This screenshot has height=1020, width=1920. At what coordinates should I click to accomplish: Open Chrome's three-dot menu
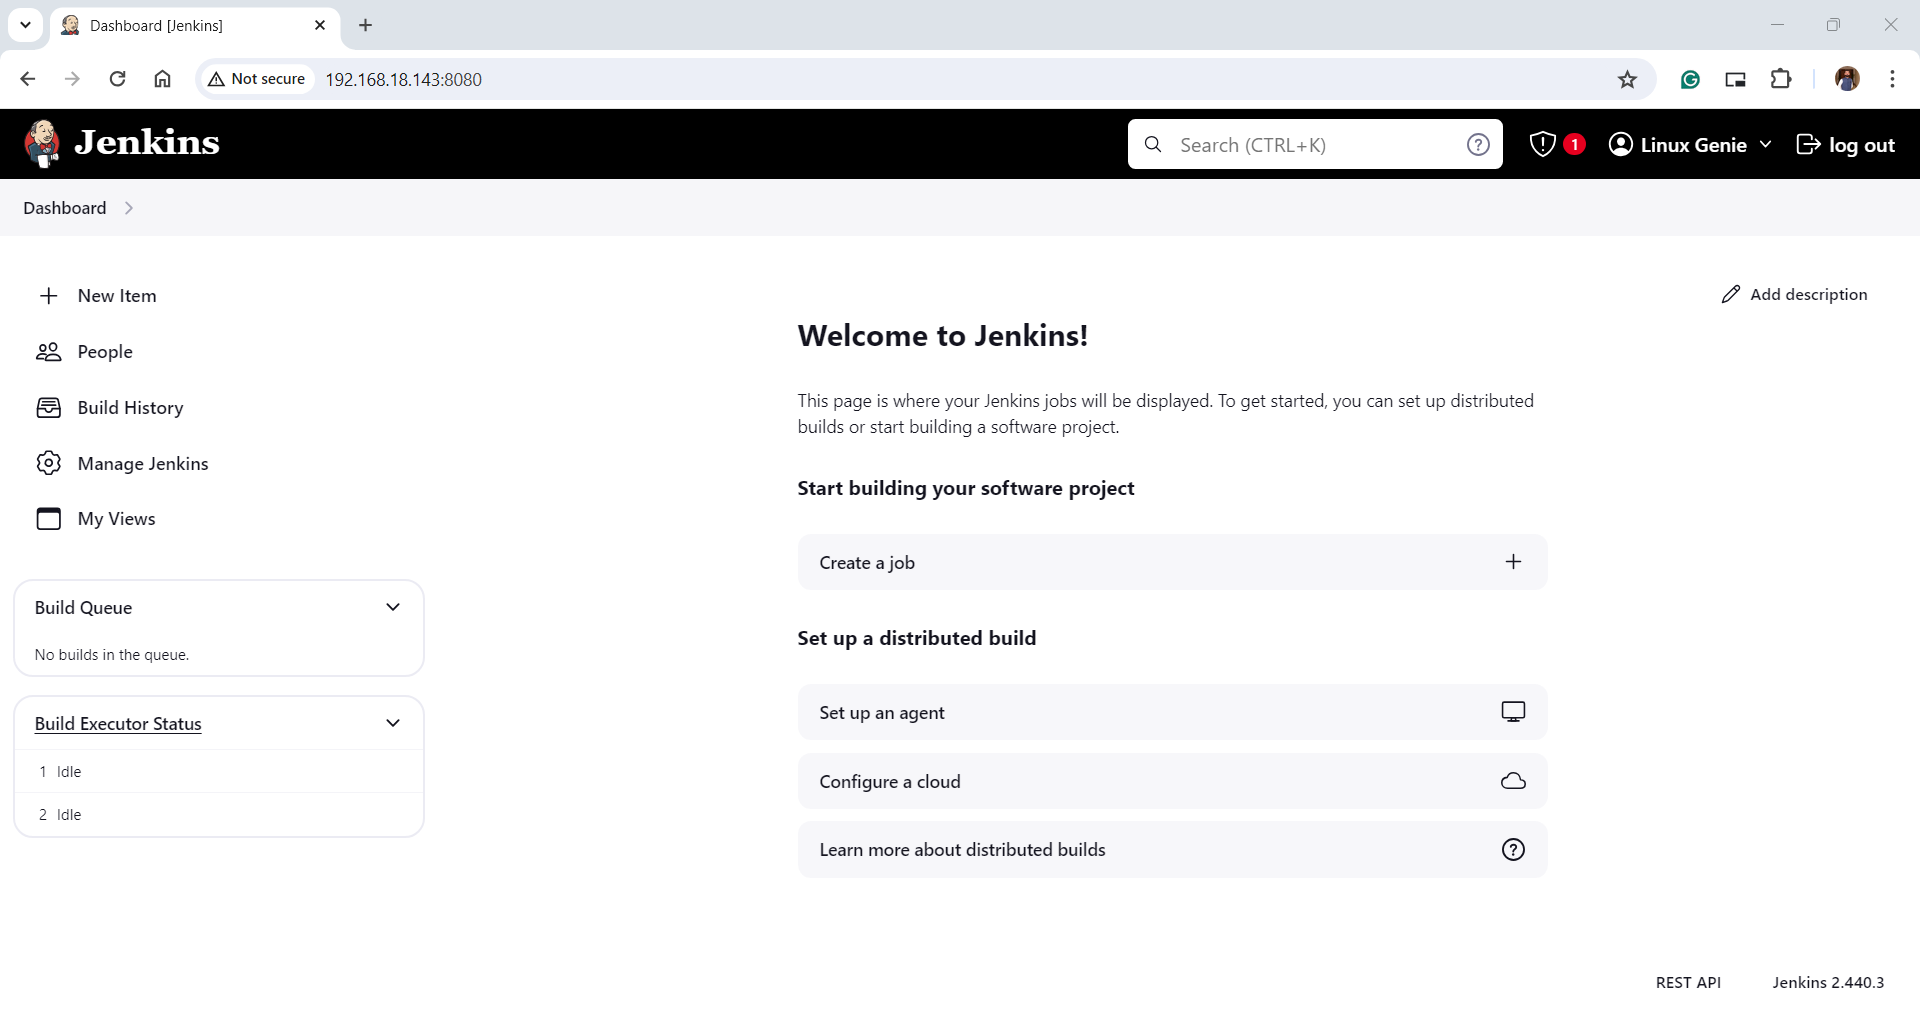click(1892, 79)
